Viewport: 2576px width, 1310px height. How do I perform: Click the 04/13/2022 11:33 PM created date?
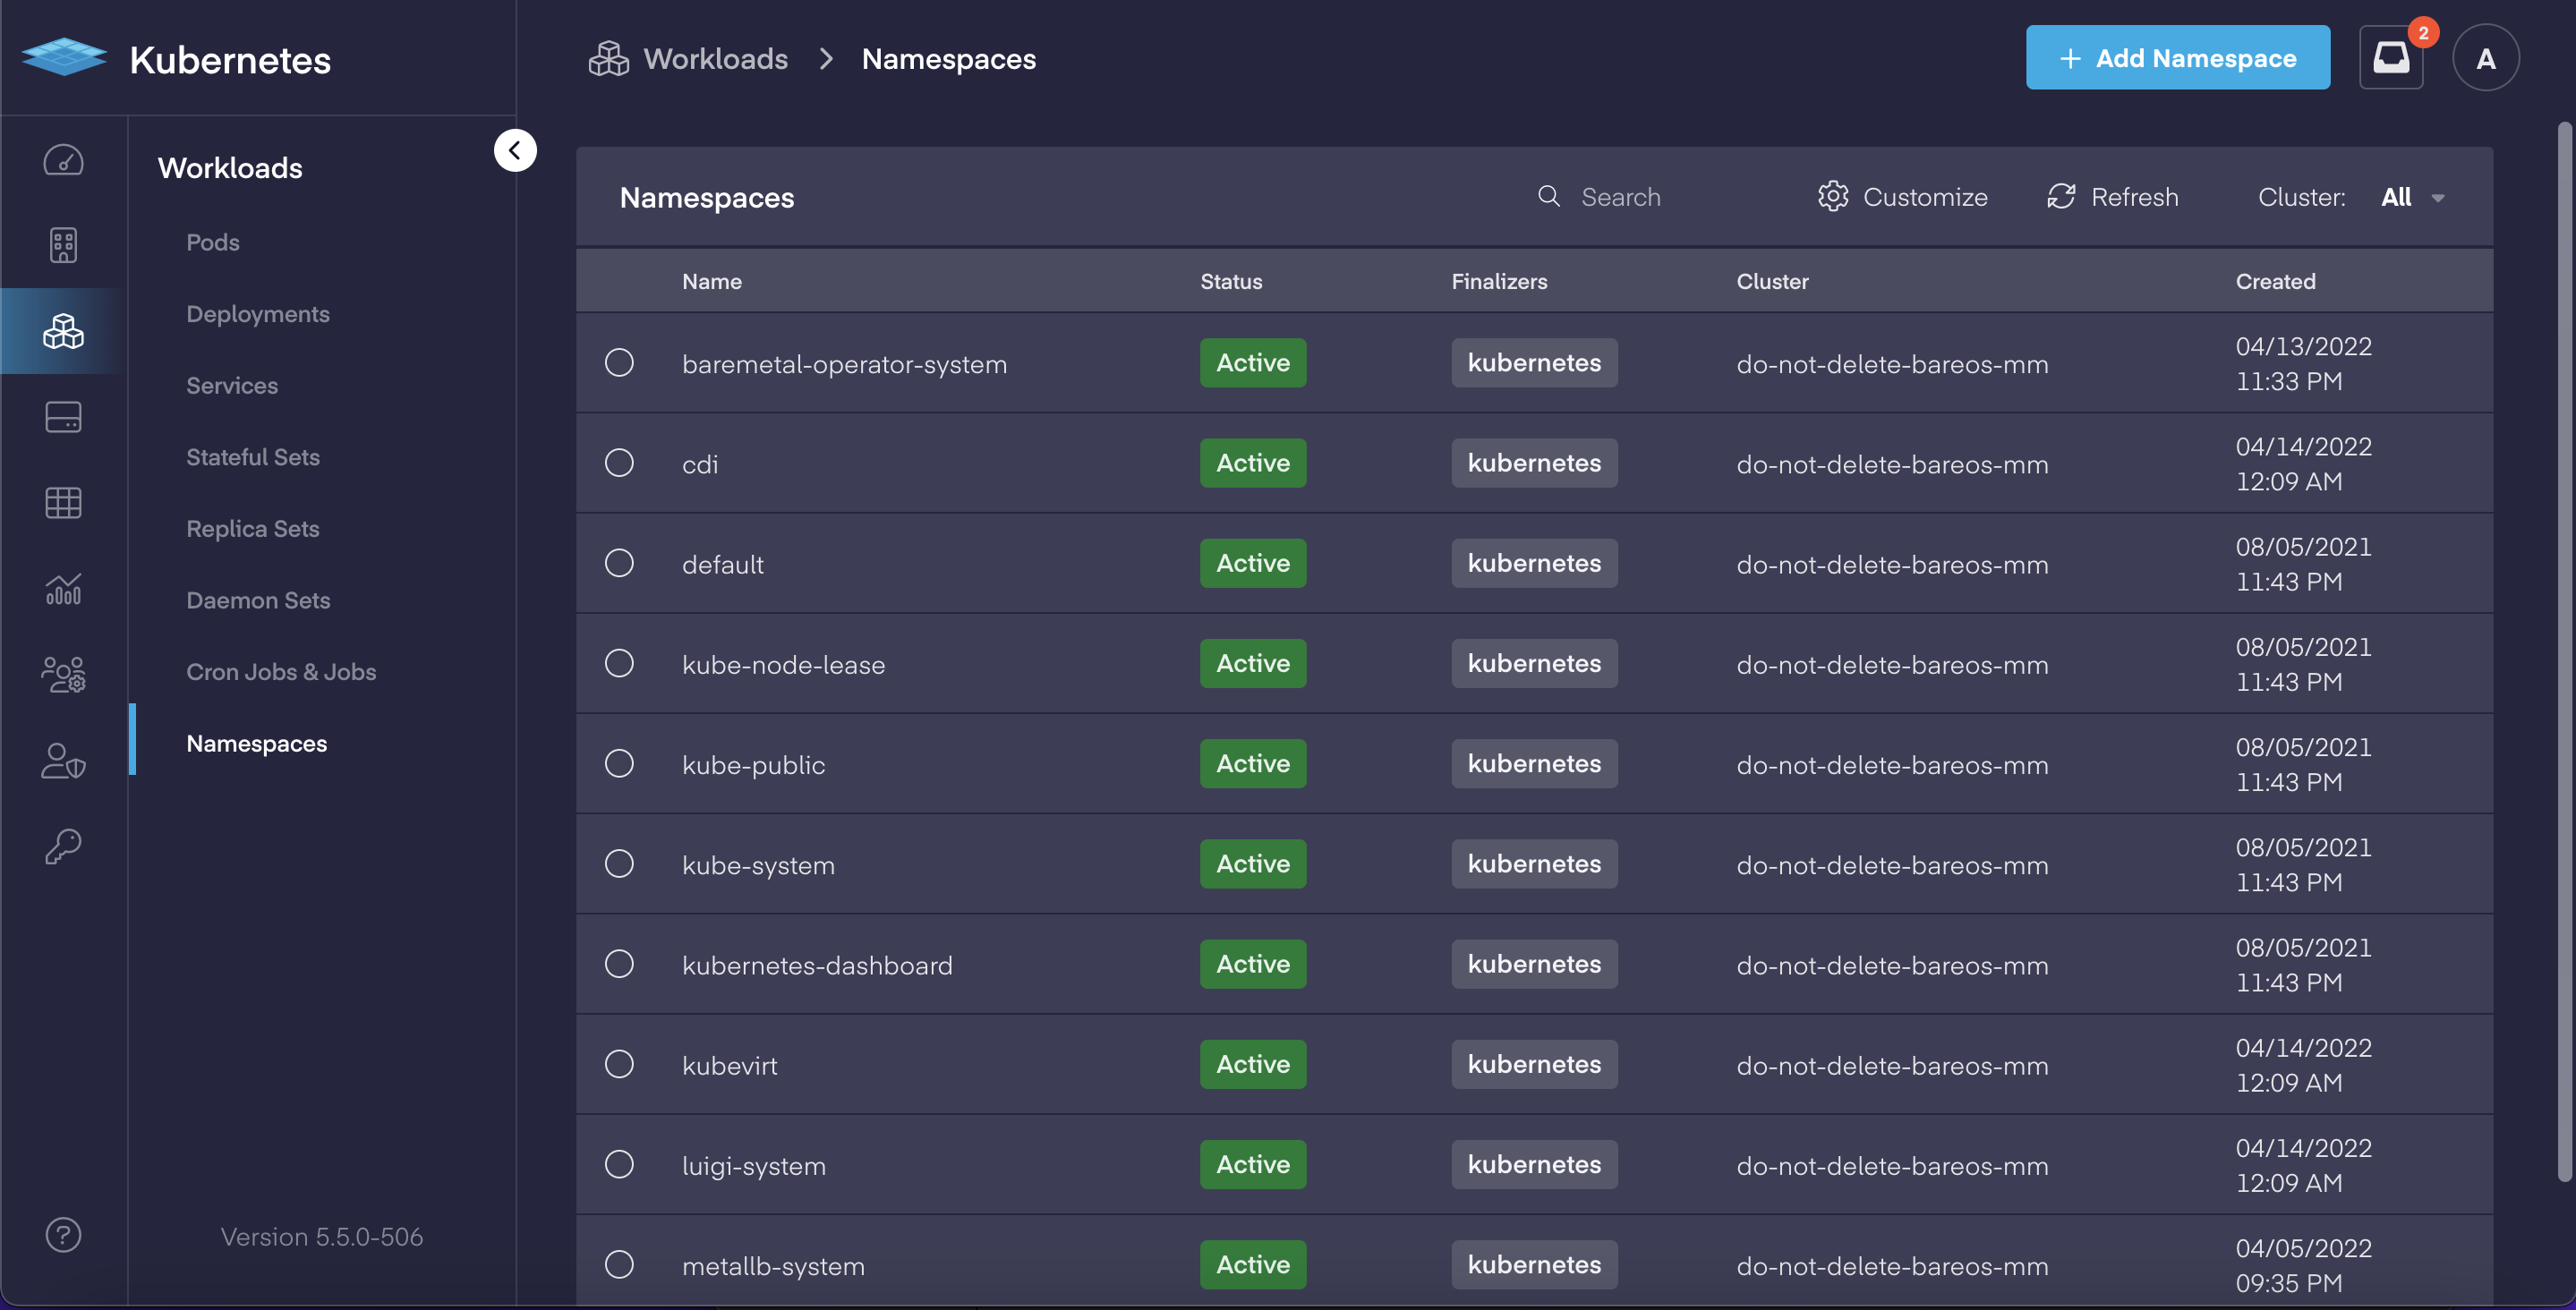tap(2303, 363)
